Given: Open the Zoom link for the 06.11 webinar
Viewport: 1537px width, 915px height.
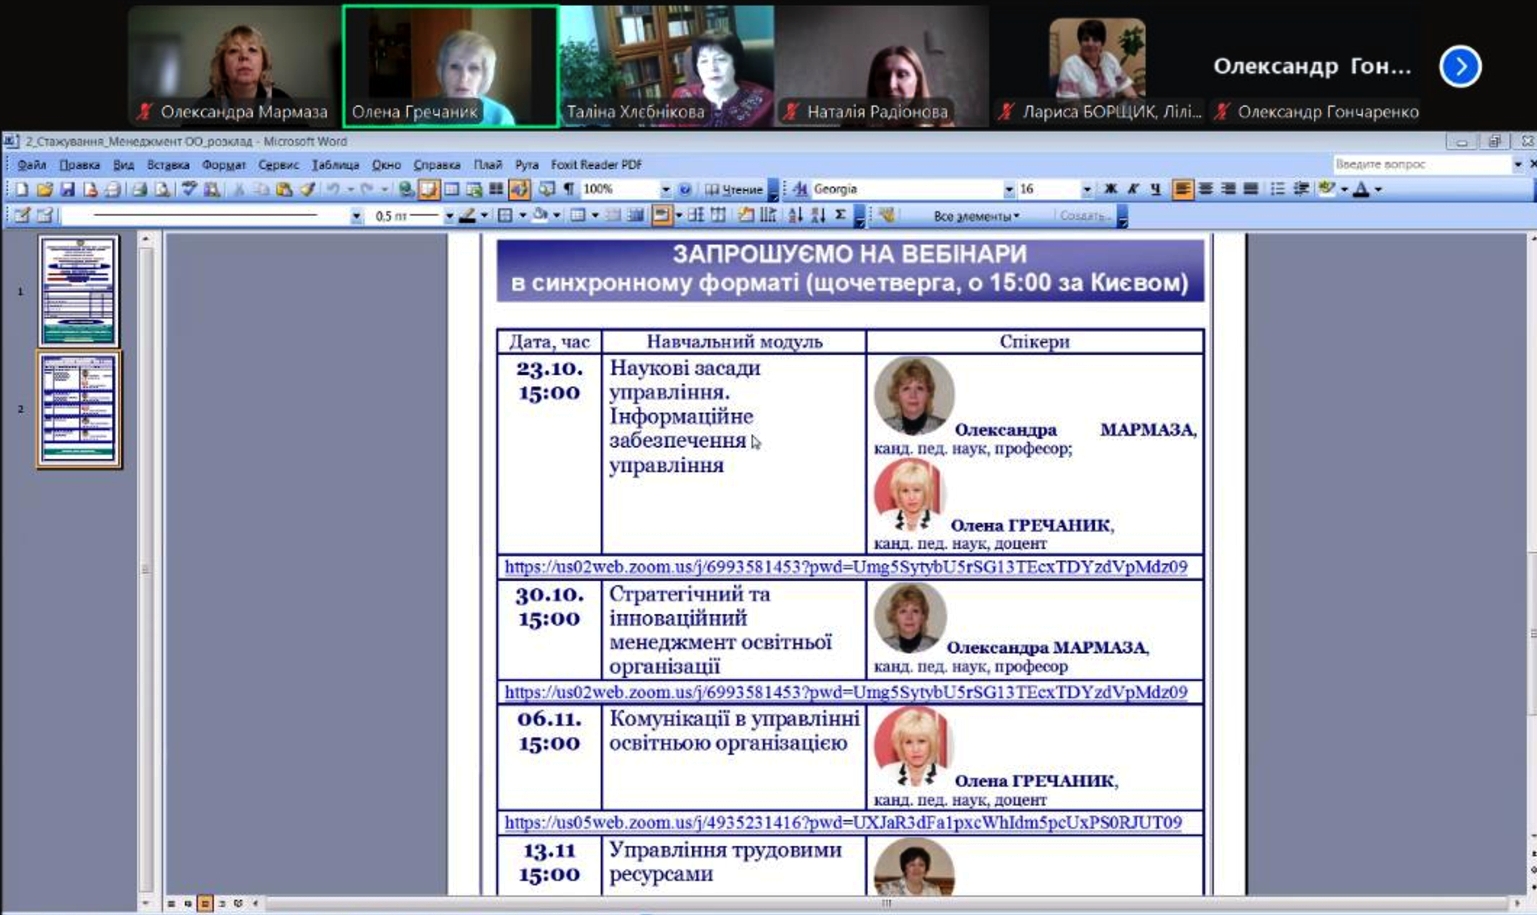Looking at the screenshot, I should tap(842, 823).
